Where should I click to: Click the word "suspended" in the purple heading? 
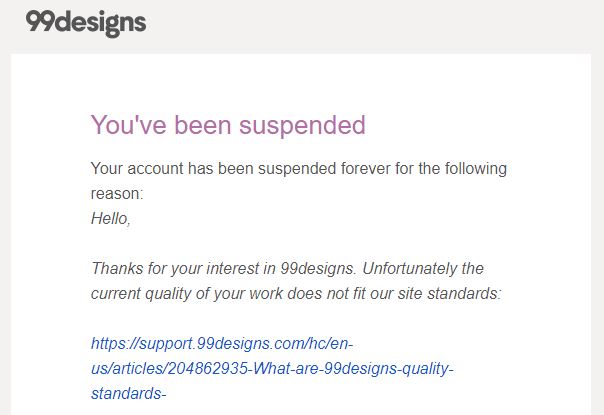302,126
